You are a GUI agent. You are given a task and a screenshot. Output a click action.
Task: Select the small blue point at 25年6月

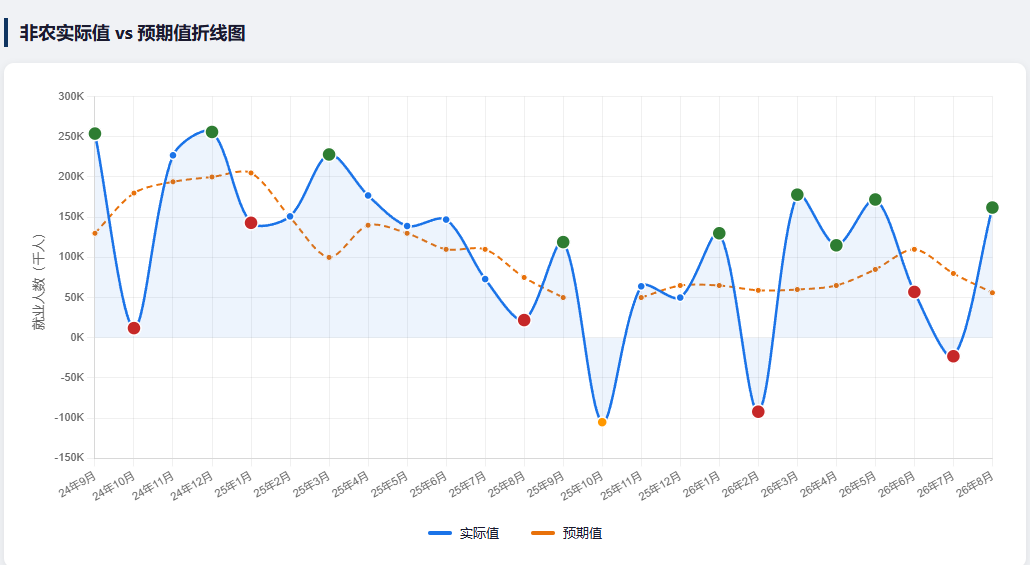click(x=446, y=219)
